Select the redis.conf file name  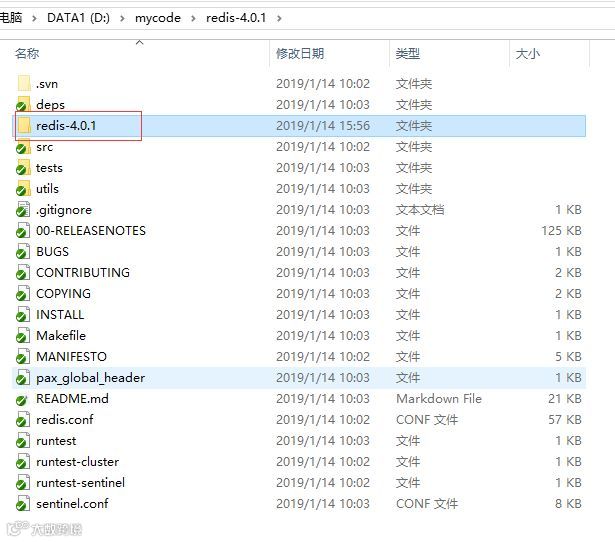(x=65, y=420)
